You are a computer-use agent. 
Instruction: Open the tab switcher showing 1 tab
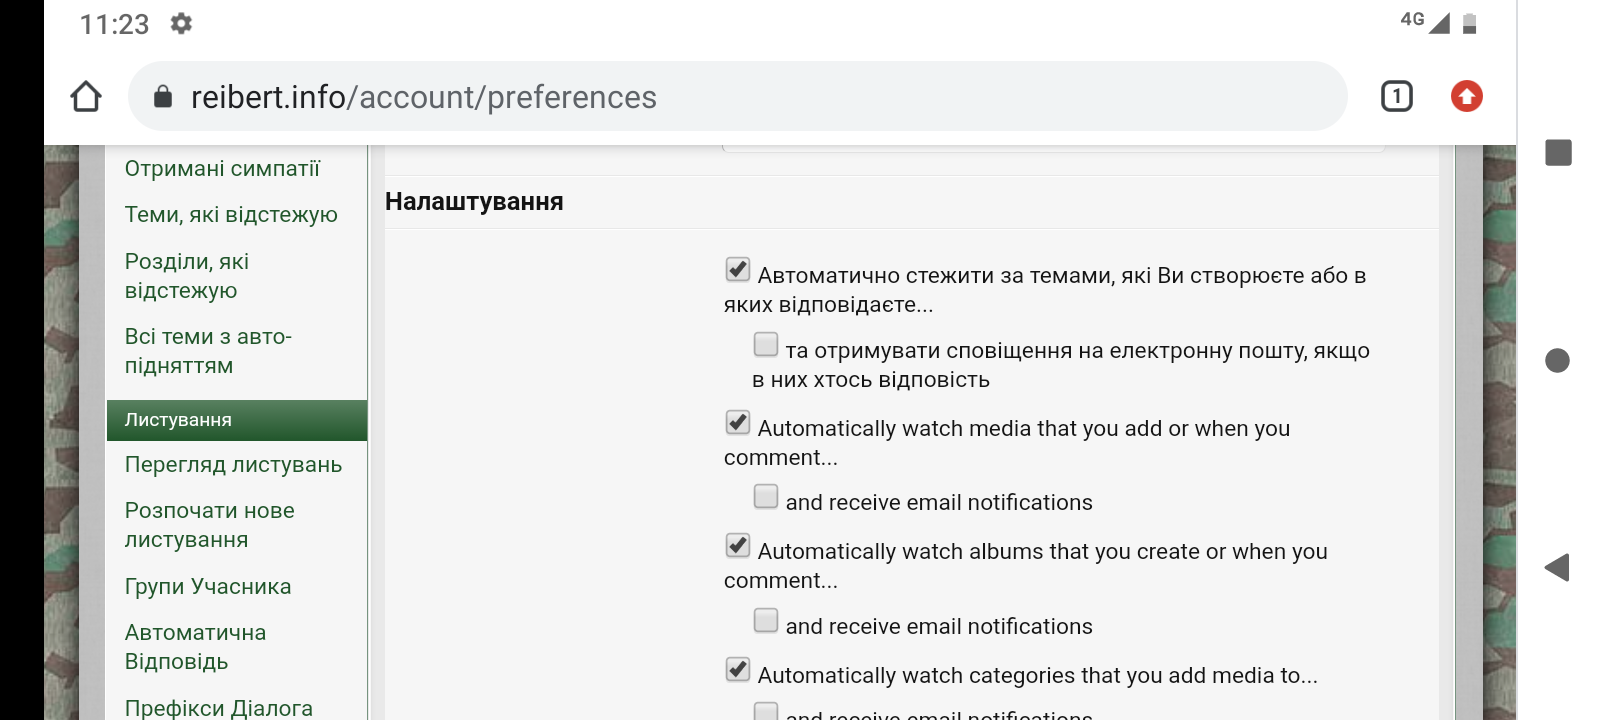click(x=1396, y=96)
